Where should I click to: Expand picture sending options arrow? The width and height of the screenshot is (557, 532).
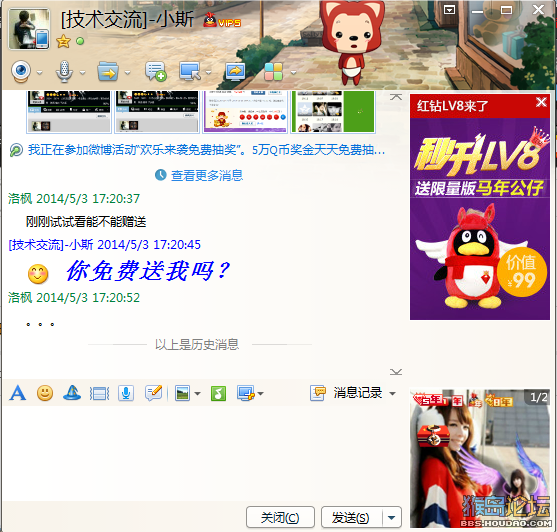point(198,393)
